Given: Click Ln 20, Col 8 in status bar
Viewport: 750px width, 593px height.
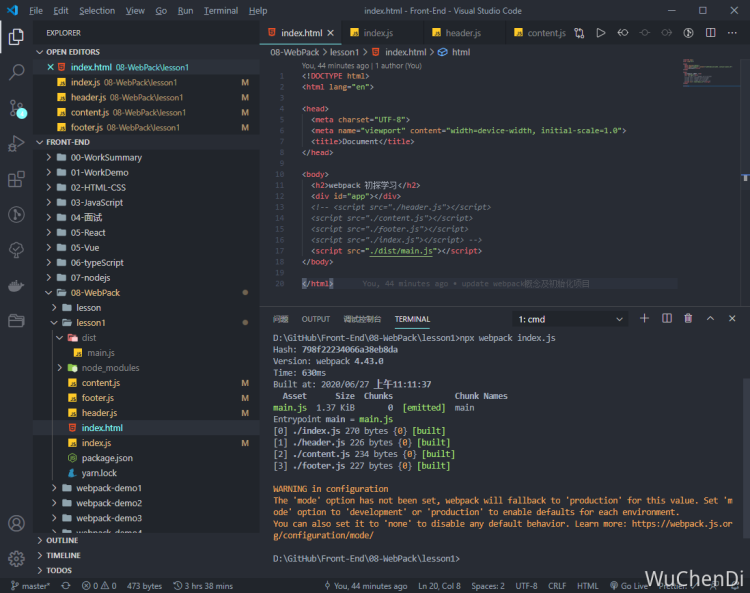Looking at the screenshot, I should (x=439, y=586).
